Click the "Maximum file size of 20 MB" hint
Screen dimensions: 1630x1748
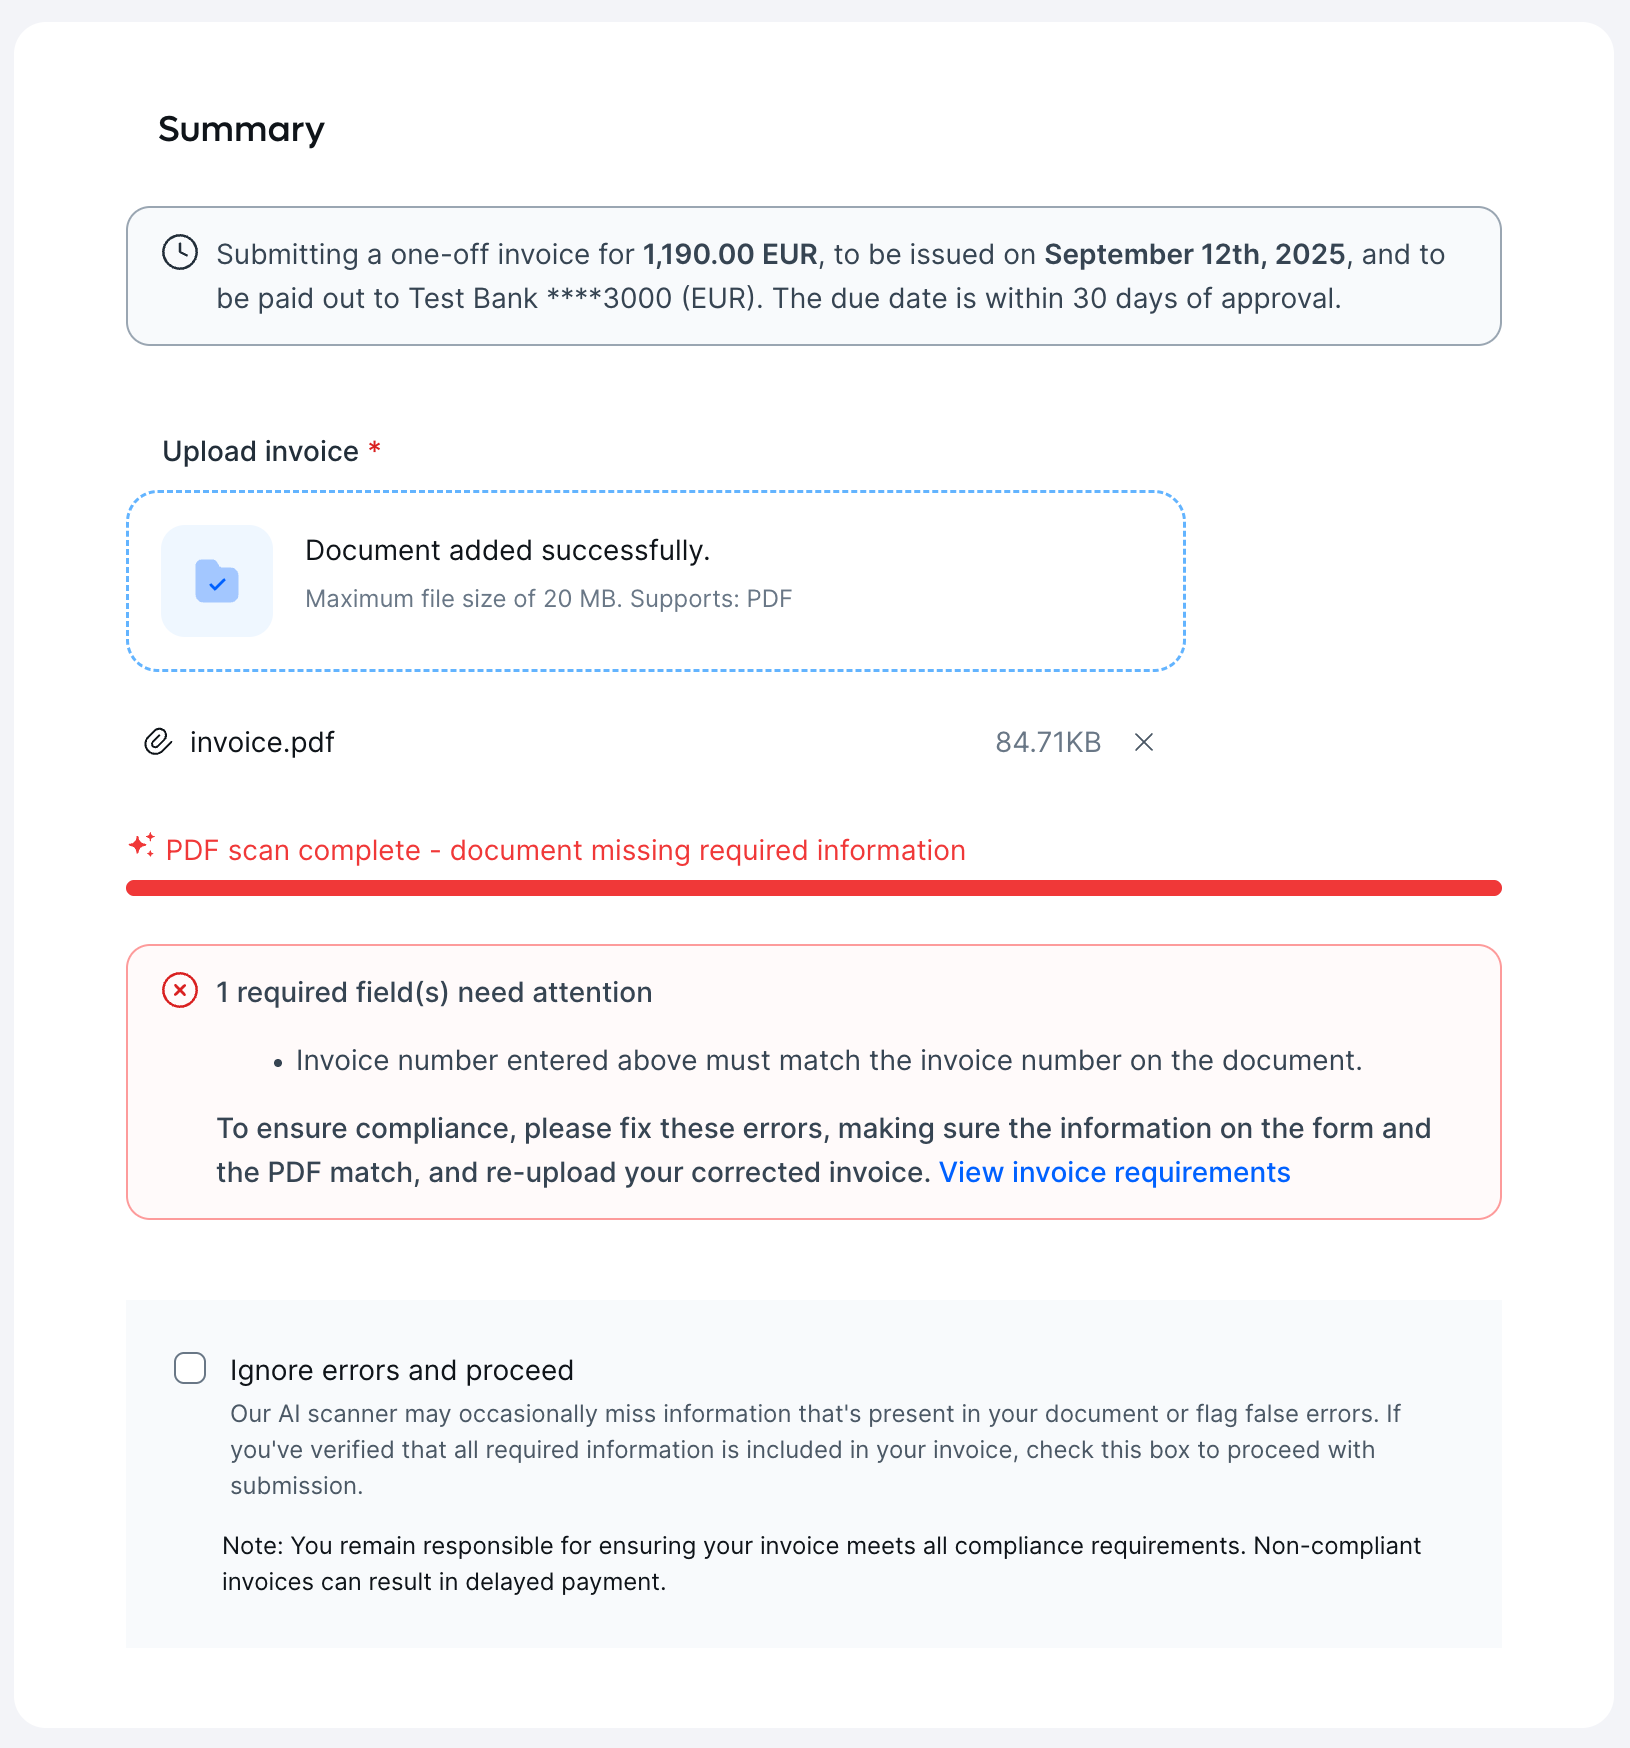(548, 599)
